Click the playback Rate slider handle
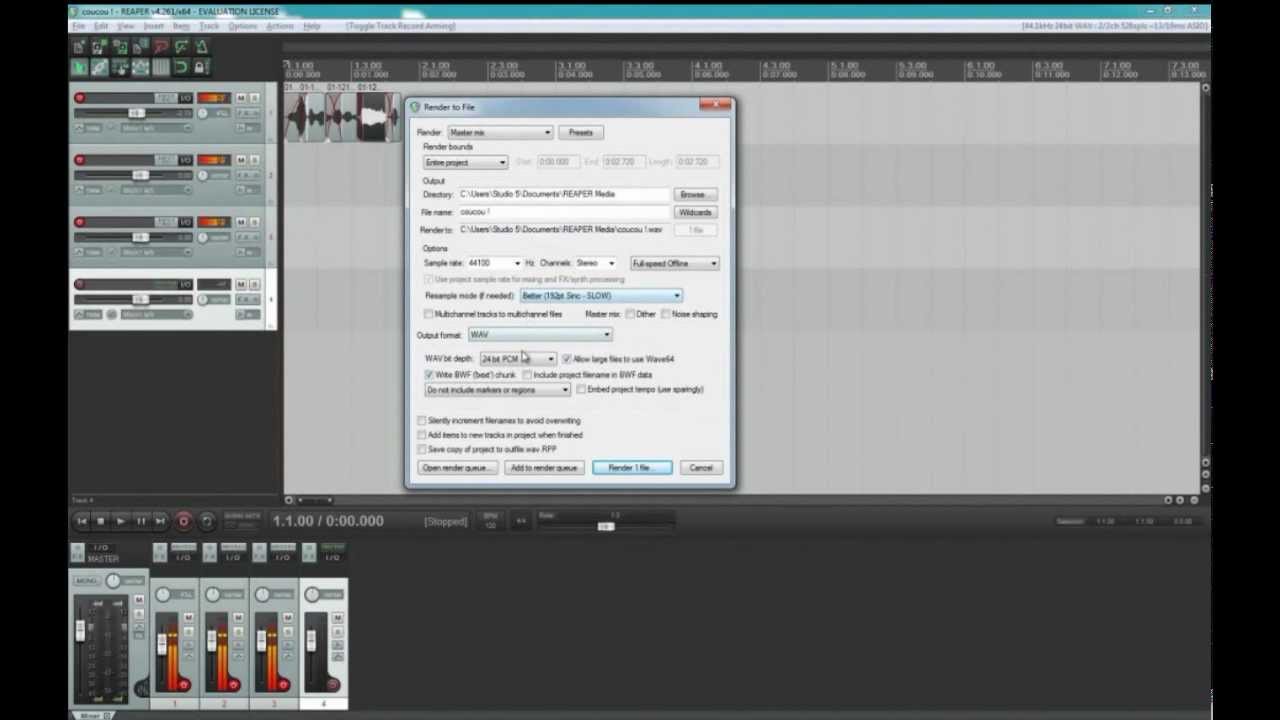This screenshot has height=720, width=1280. (605, 526)
